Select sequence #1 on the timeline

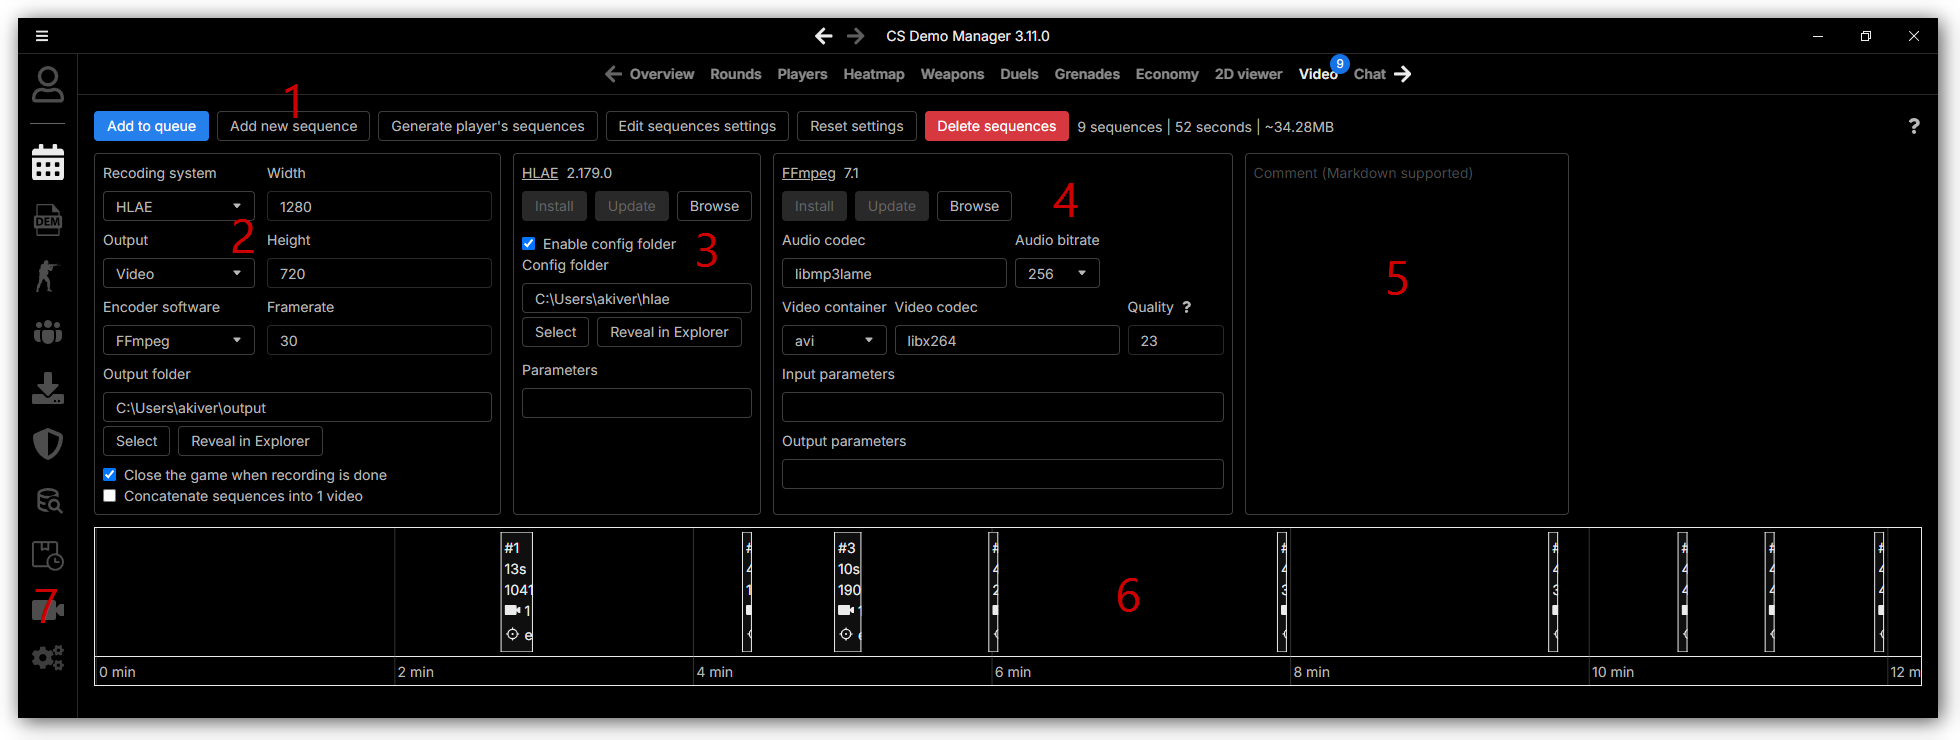point(517,592)
